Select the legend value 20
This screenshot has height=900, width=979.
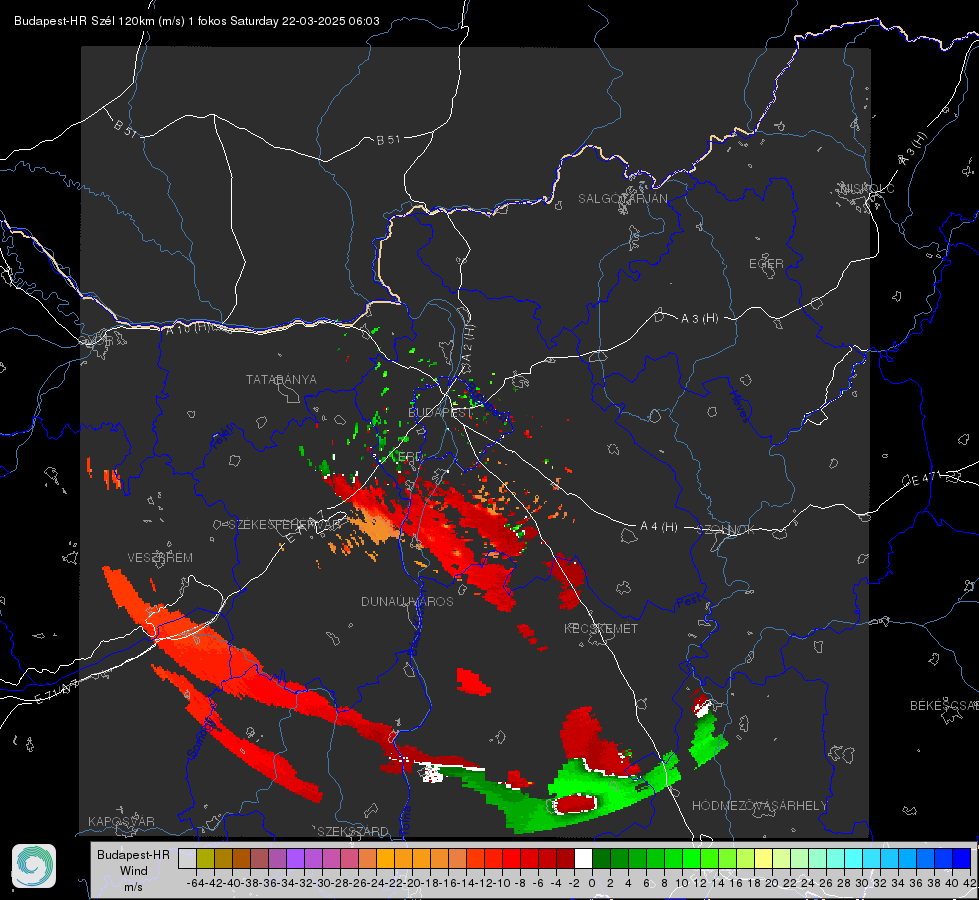772,883
